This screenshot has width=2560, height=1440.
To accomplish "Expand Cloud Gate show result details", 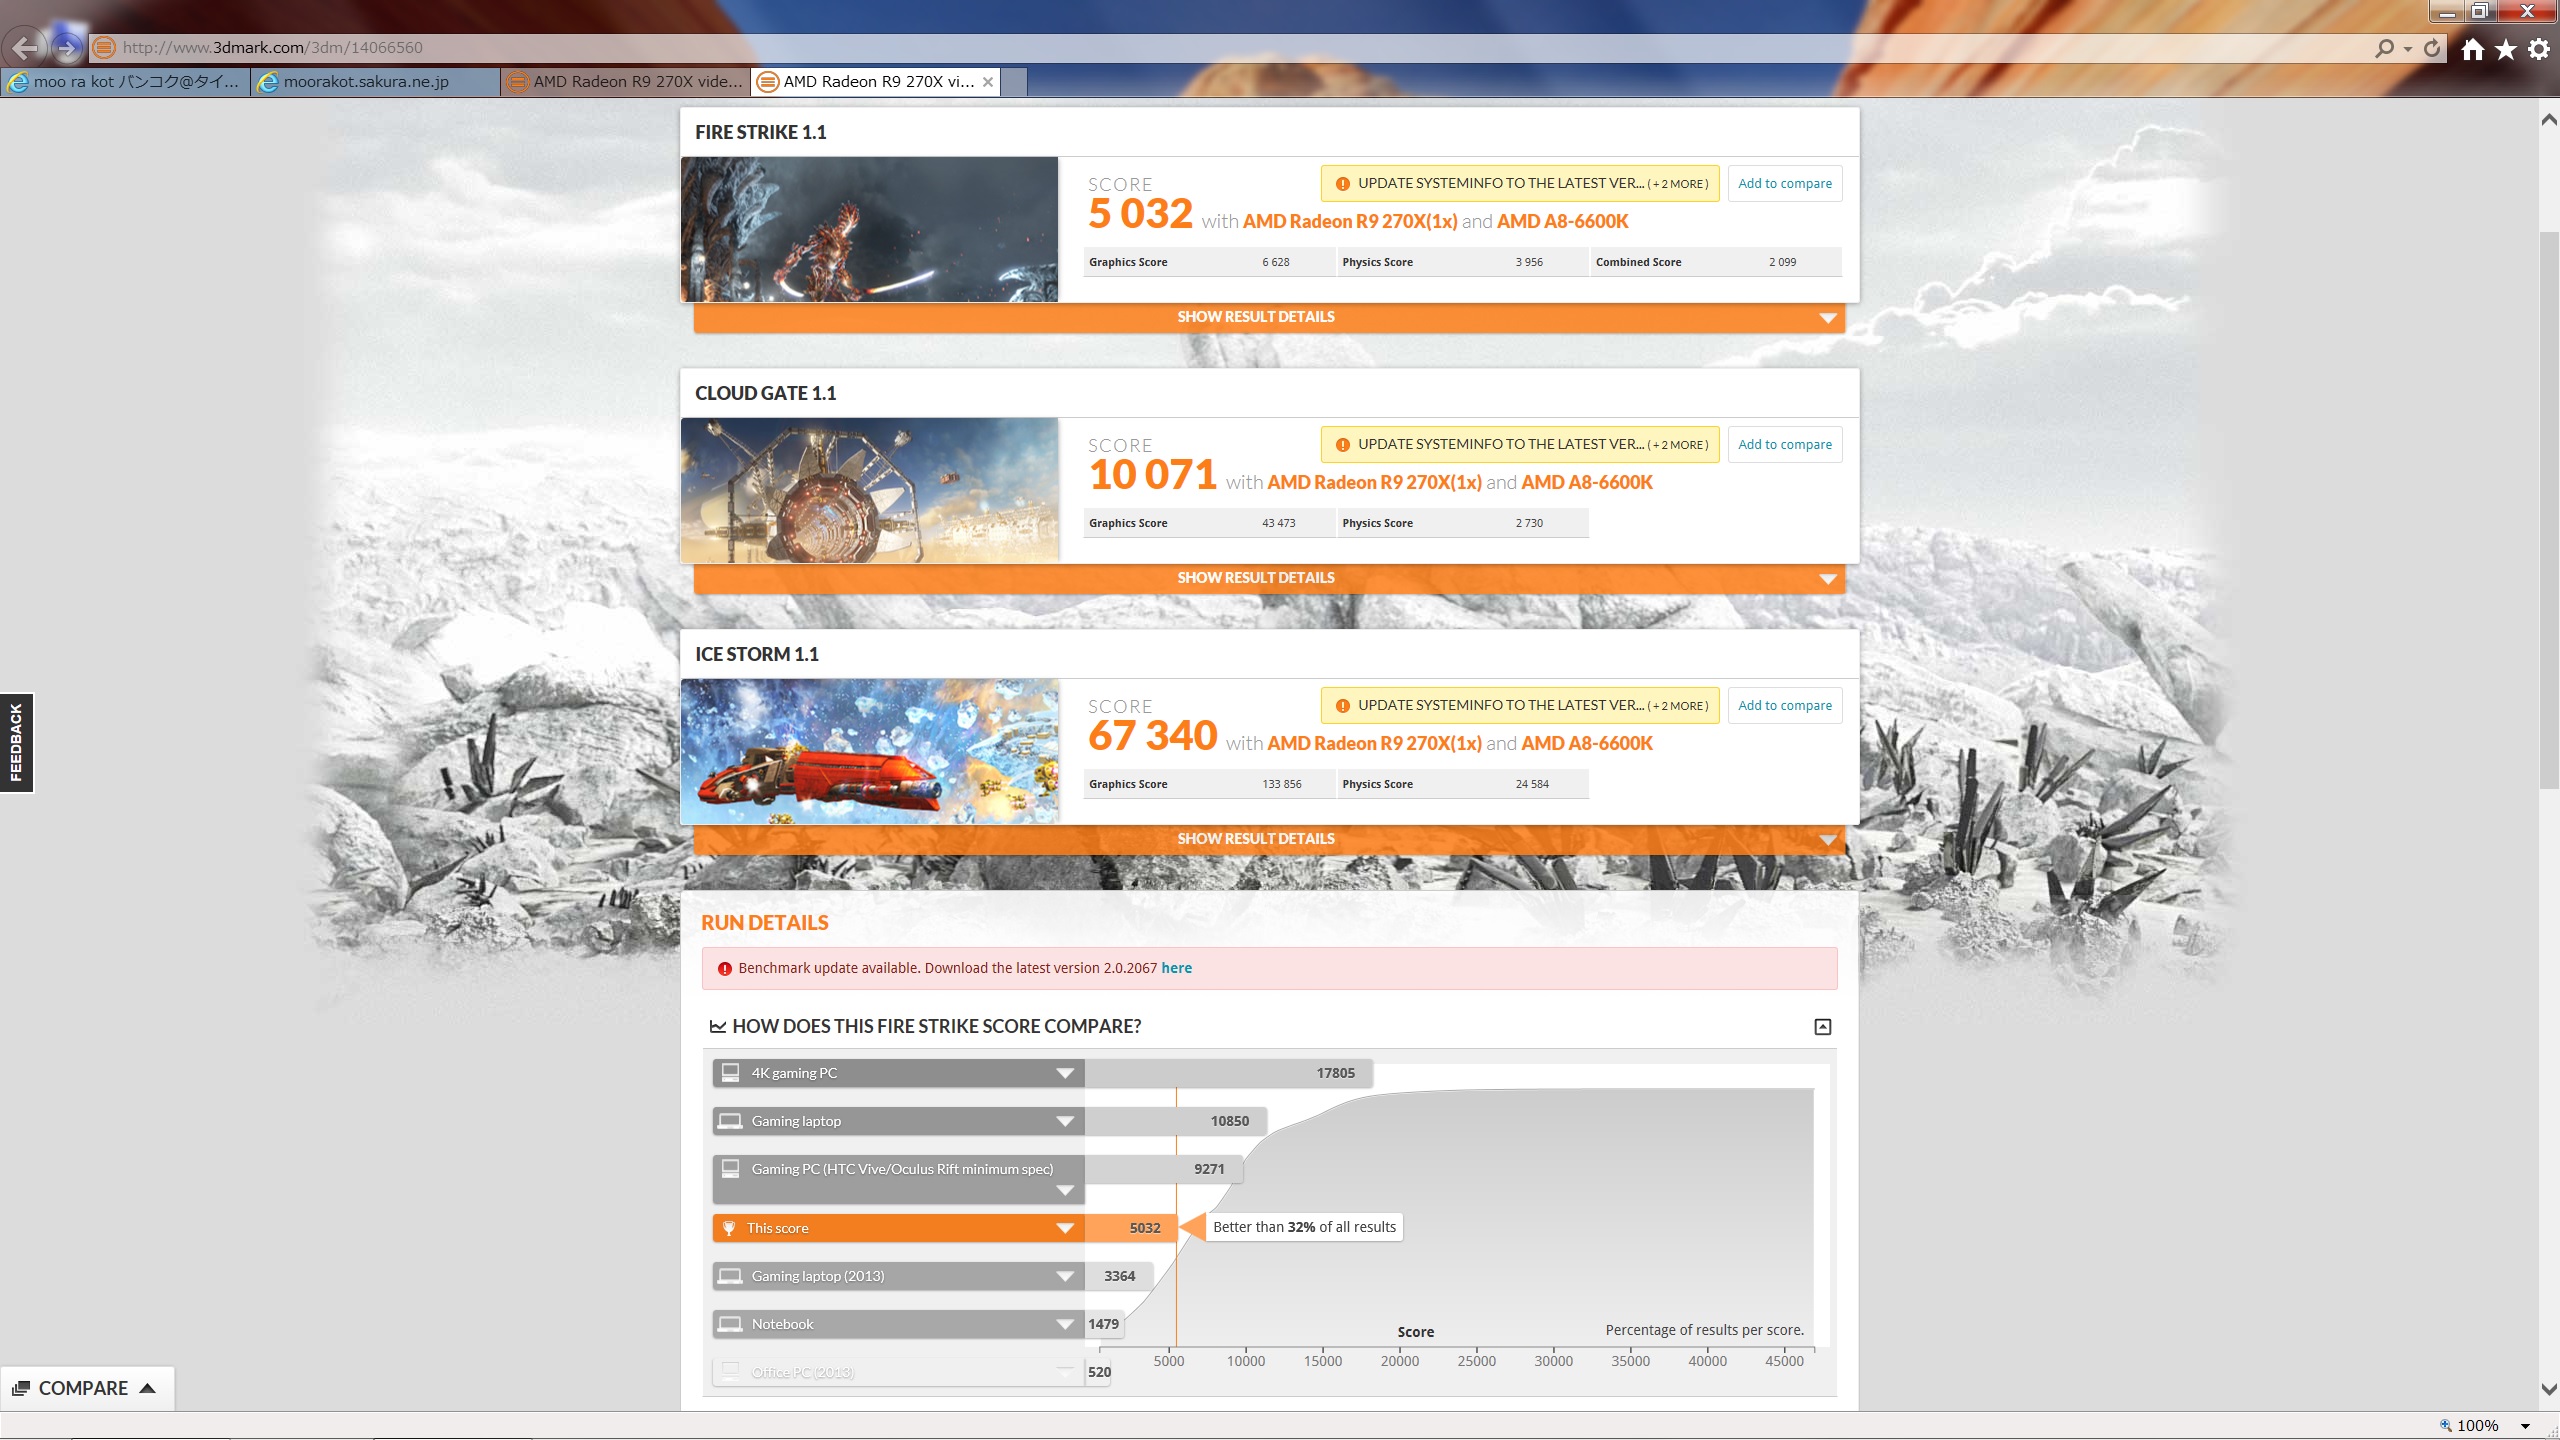I will 1269,578.
